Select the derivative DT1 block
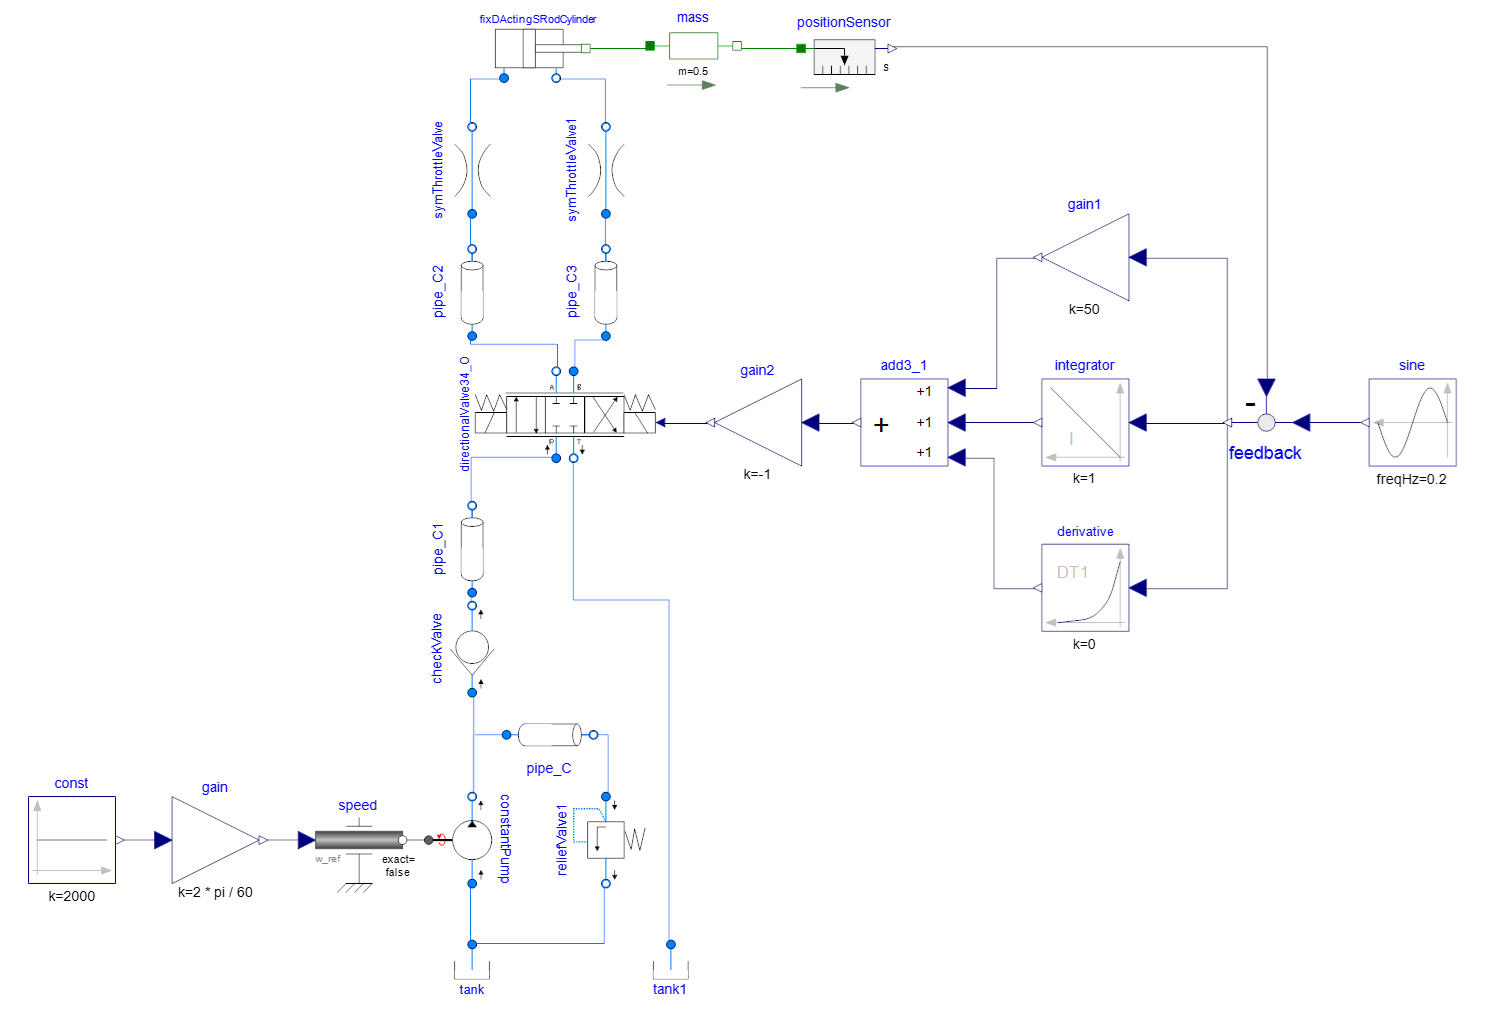The width and height of the screenshot is (1486, 1010). [1084, 588]
